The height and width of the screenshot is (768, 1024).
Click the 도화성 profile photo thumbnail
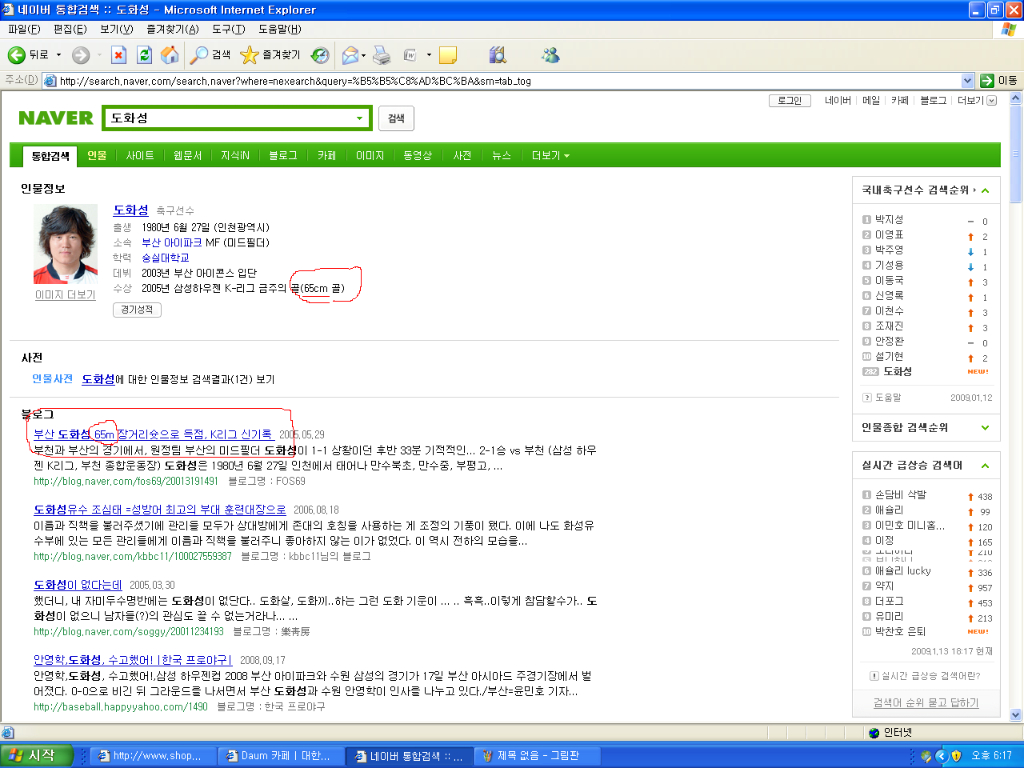tap(65, 244)
